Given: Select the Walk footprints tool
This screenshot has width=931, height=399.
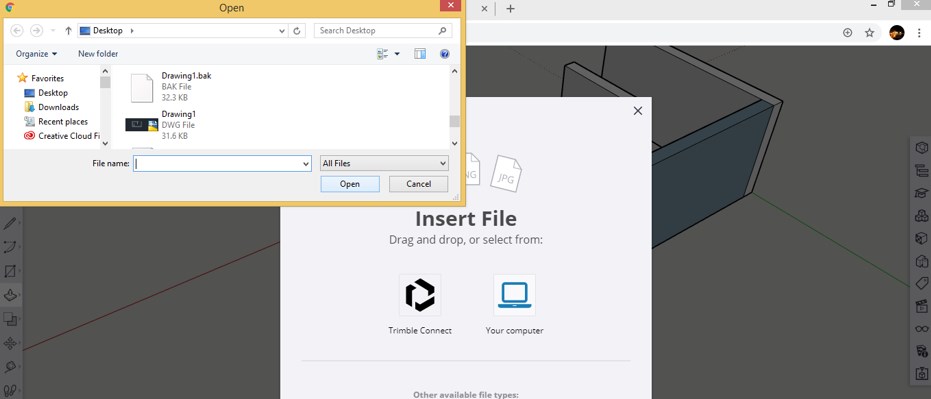Looking at the screenshot, I should click(10, 391).
